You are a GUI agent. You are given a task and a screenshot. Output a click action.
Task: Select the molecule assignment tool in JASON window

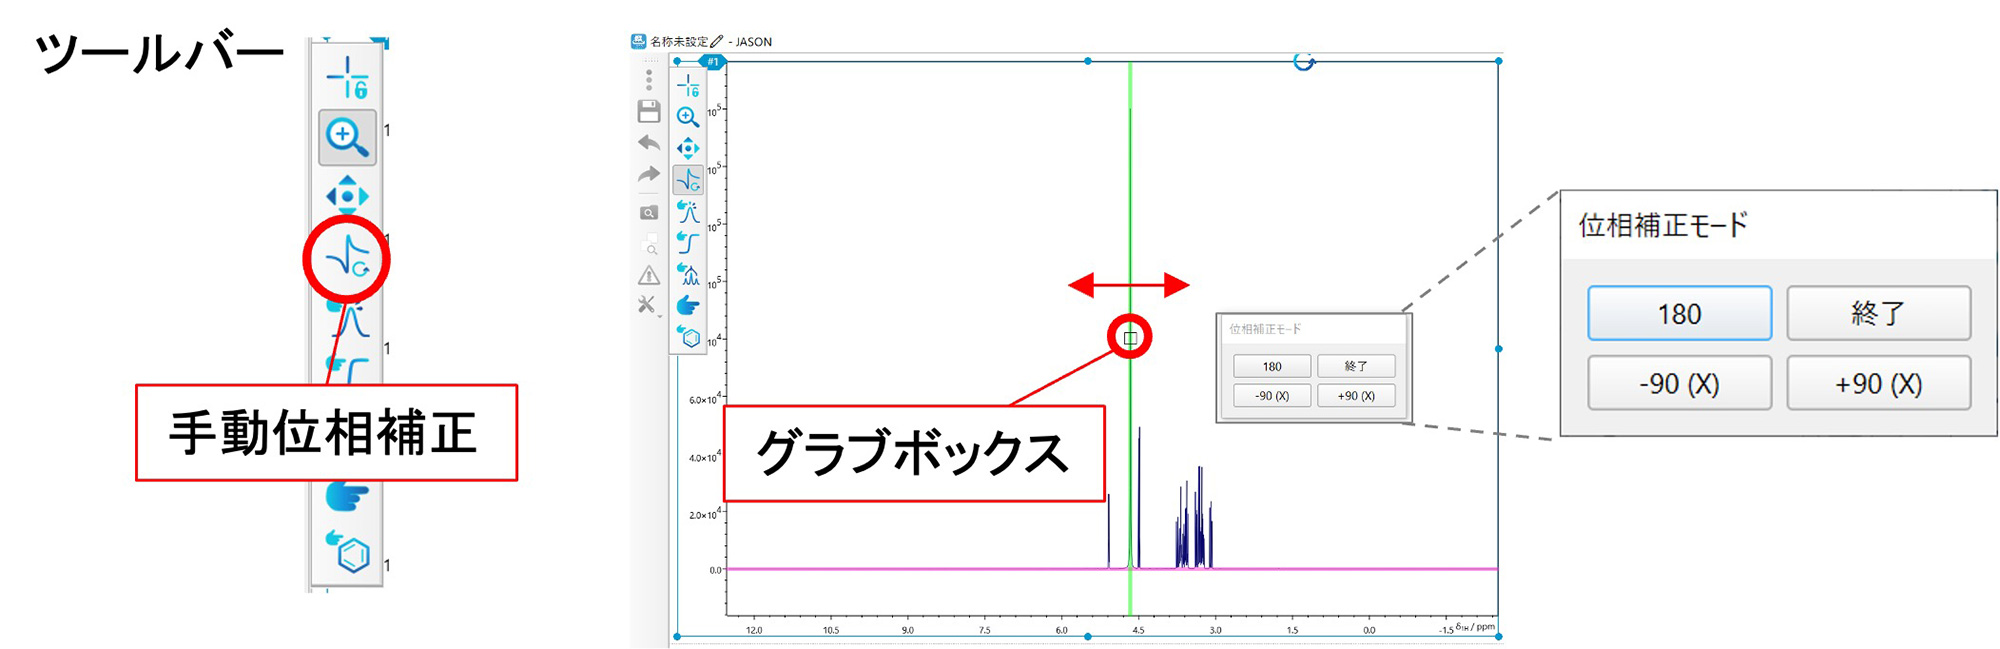click(688, 336)
